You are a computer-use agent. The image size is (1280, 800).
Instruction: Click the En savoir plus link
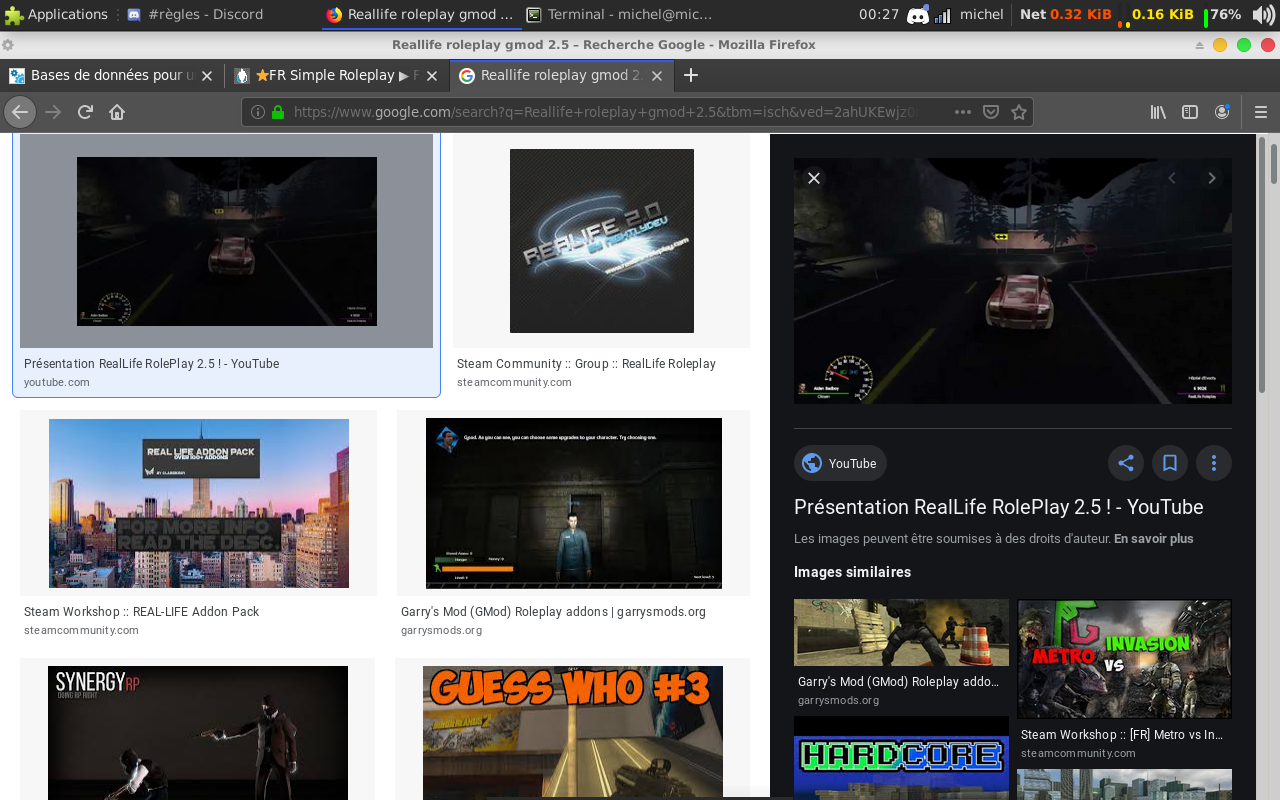(x=1154, y=538)
